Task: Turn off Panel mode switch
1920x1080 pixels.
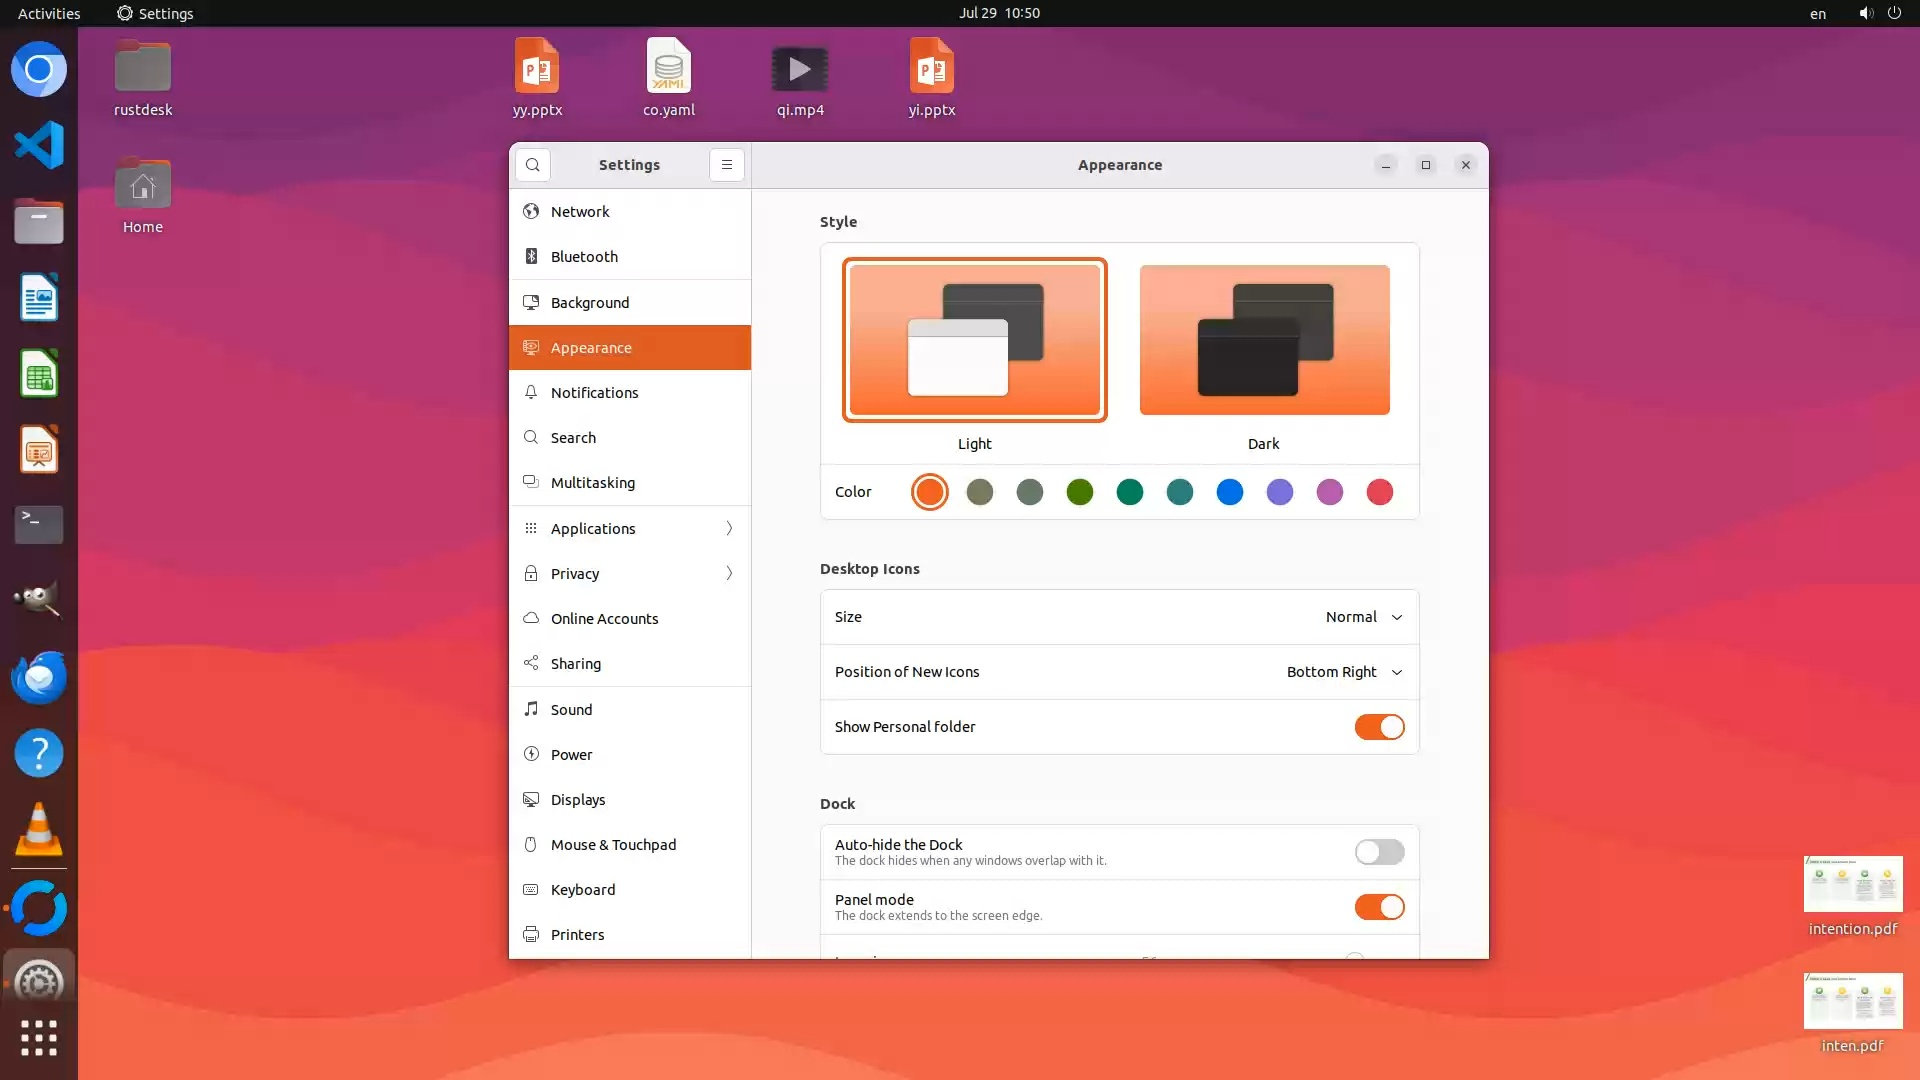Action: click(x=1379, y=907)
